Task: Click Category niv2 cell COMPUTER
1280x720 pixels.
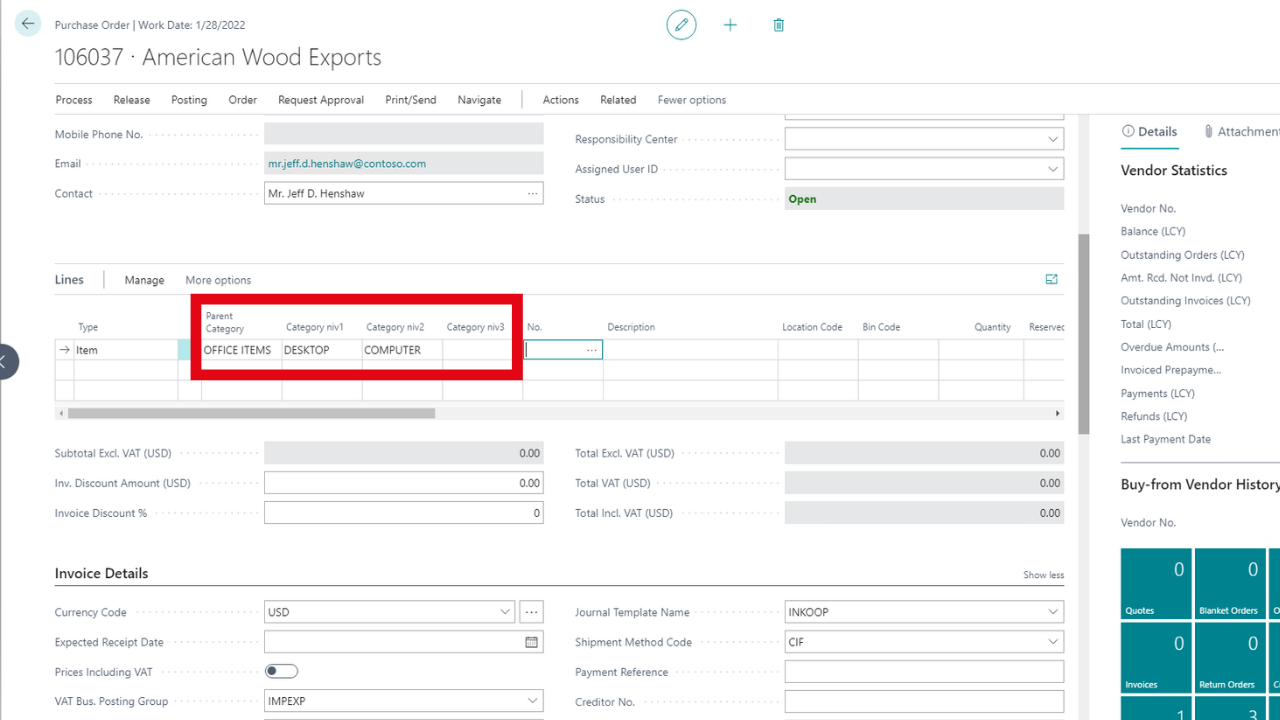Action: [402, 350]
